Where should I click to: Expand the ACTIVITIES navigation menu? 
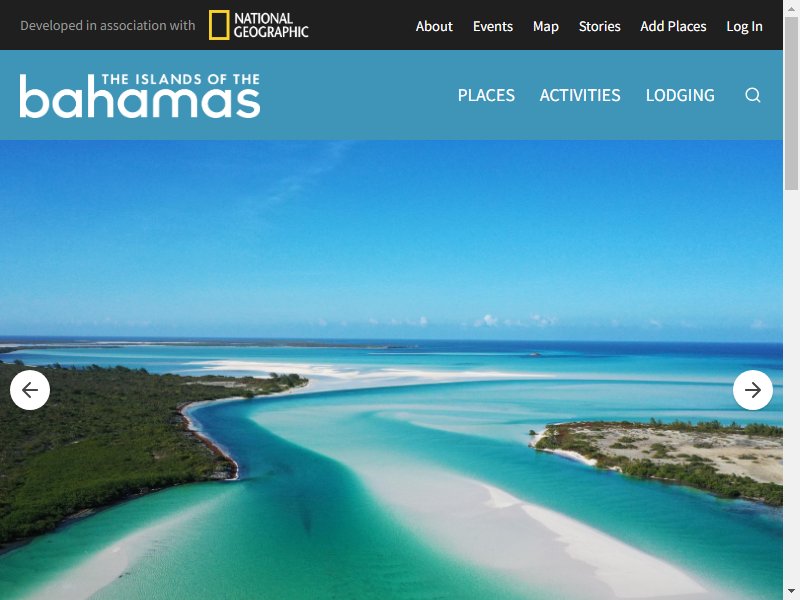pos(580,95)
